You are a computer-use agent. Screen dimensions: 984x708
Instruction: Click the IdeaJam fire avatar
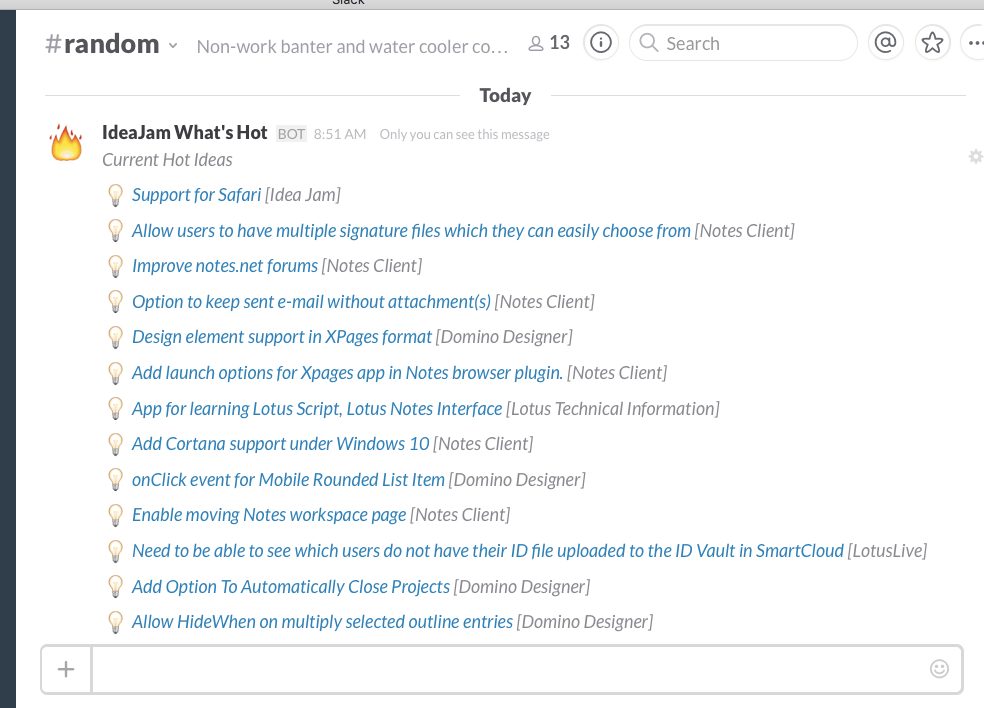point(67,145)
